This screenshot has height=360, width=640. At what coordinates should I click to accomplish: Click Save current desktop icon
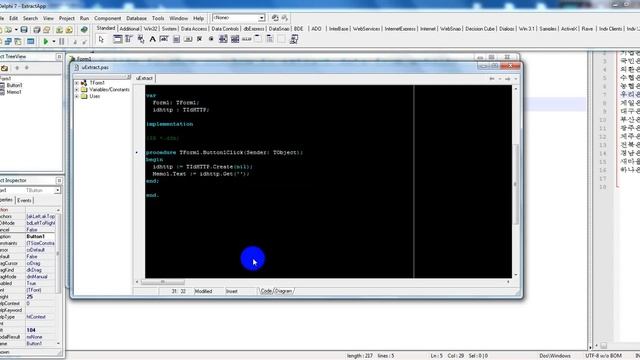click(x=275, y=18)
